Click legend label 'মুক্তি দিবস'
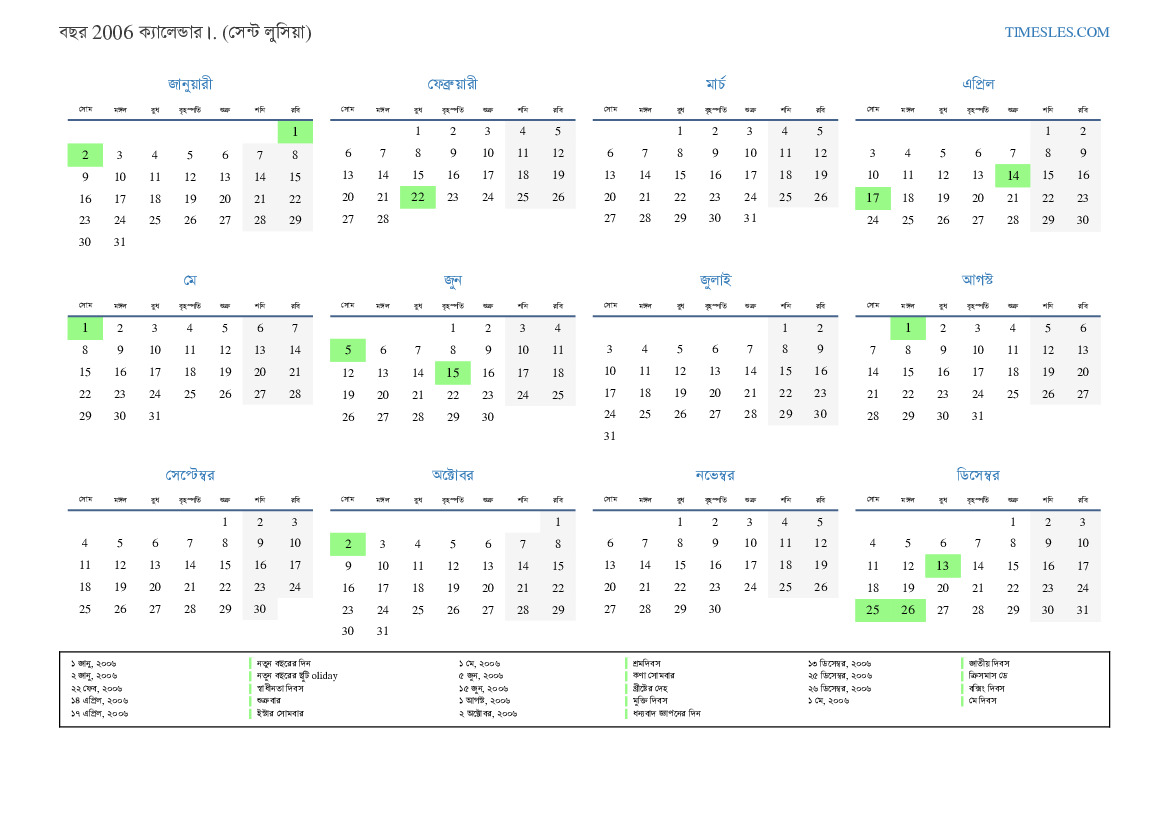This screenshot has width=1169, height=827. point(649,701)
